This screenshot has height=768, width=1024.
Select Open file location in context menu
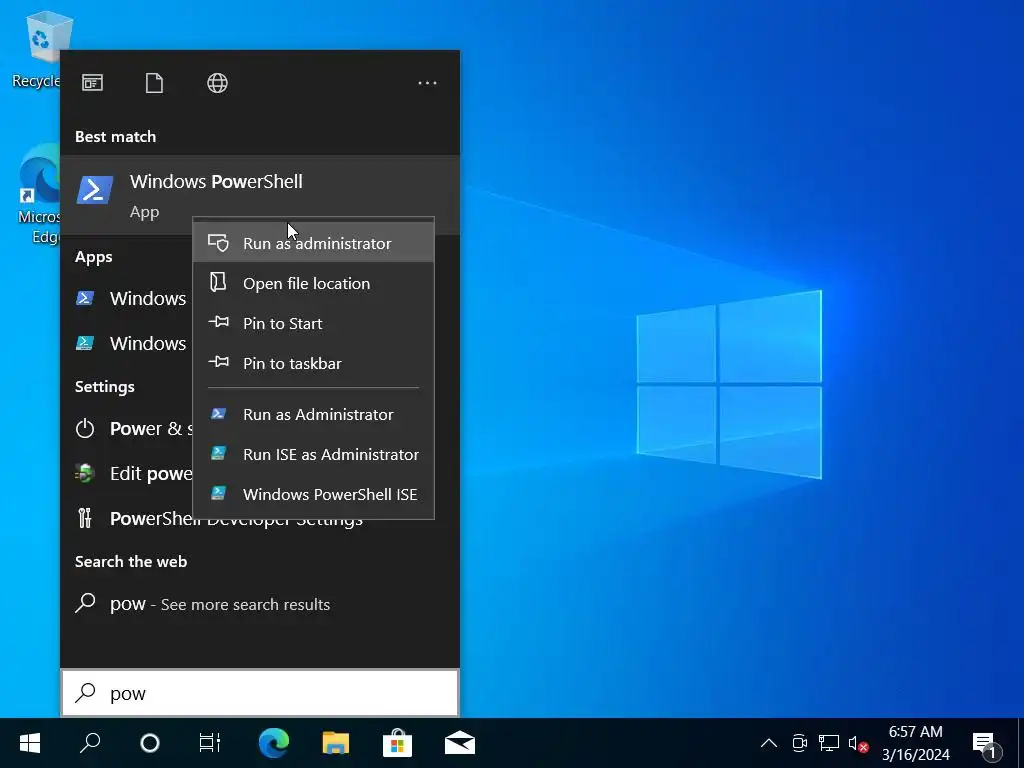pos(313,283)
